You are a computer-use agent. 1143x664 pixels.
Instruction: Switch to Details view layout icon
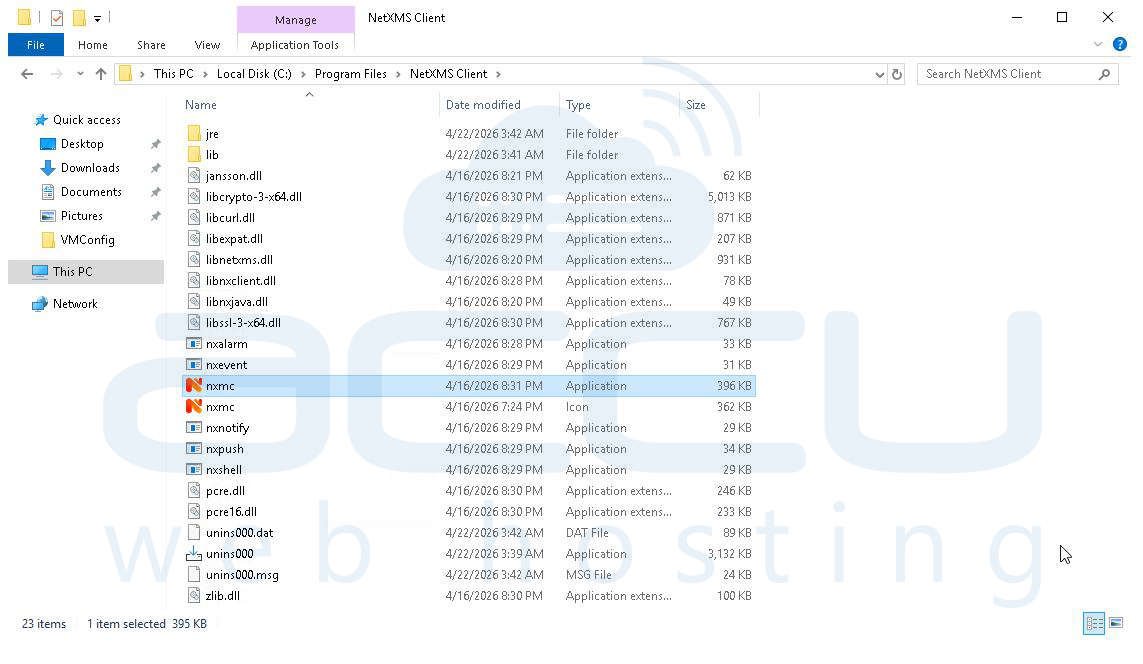point(1094,623)
